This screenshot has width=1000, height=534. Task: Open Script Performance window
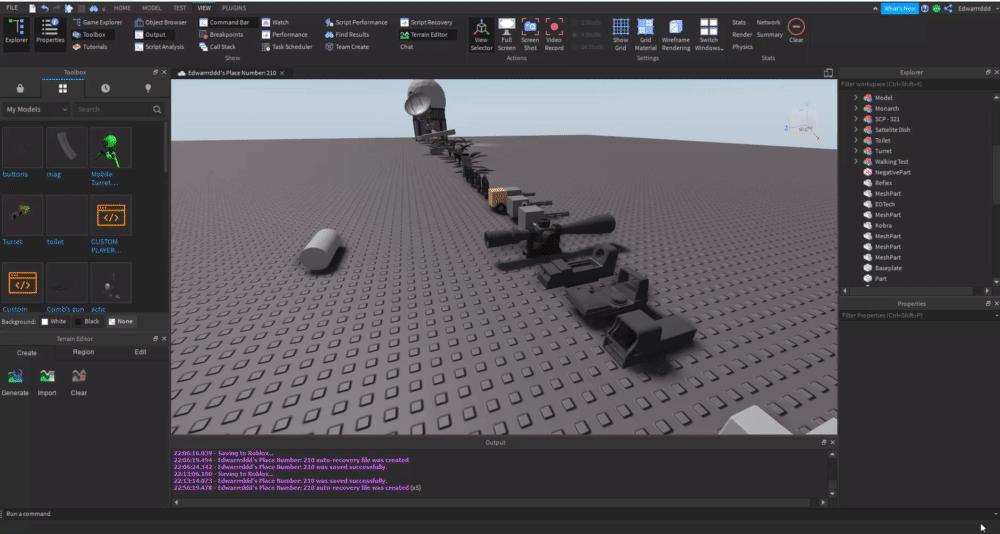pos(356,22)
